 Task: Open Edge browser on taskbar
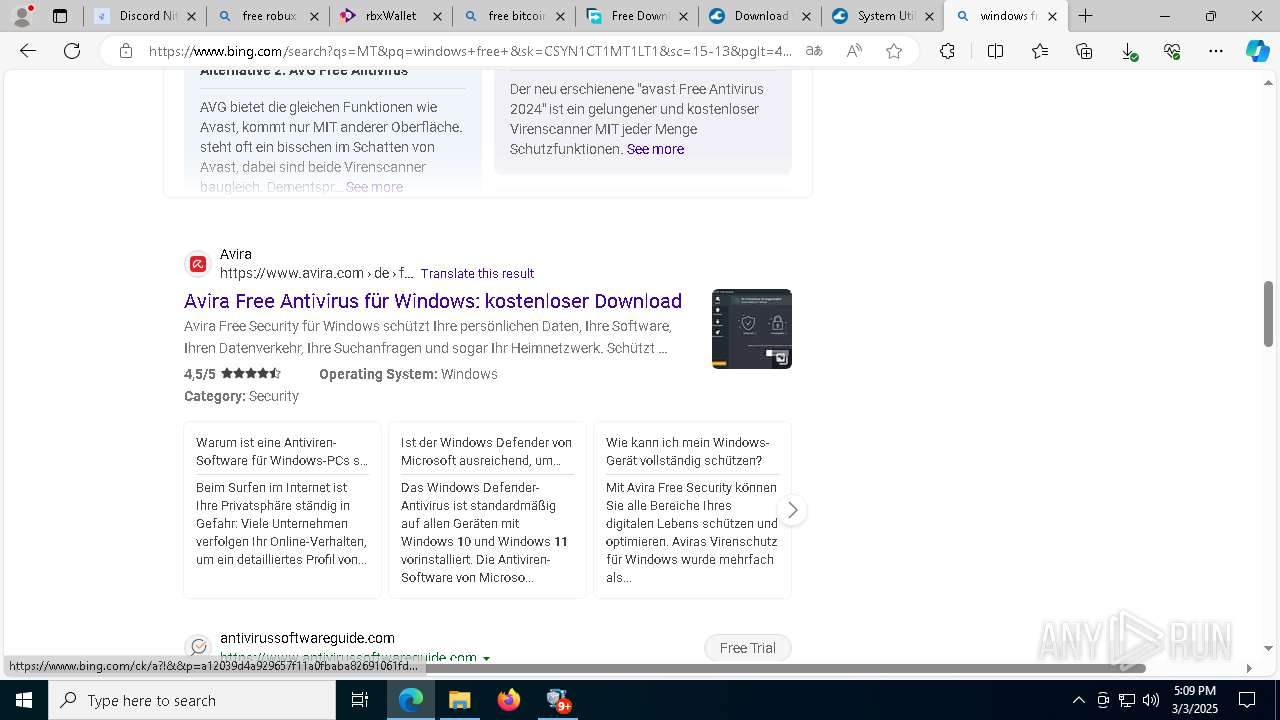pyautogui.click(x=411, y=701)
